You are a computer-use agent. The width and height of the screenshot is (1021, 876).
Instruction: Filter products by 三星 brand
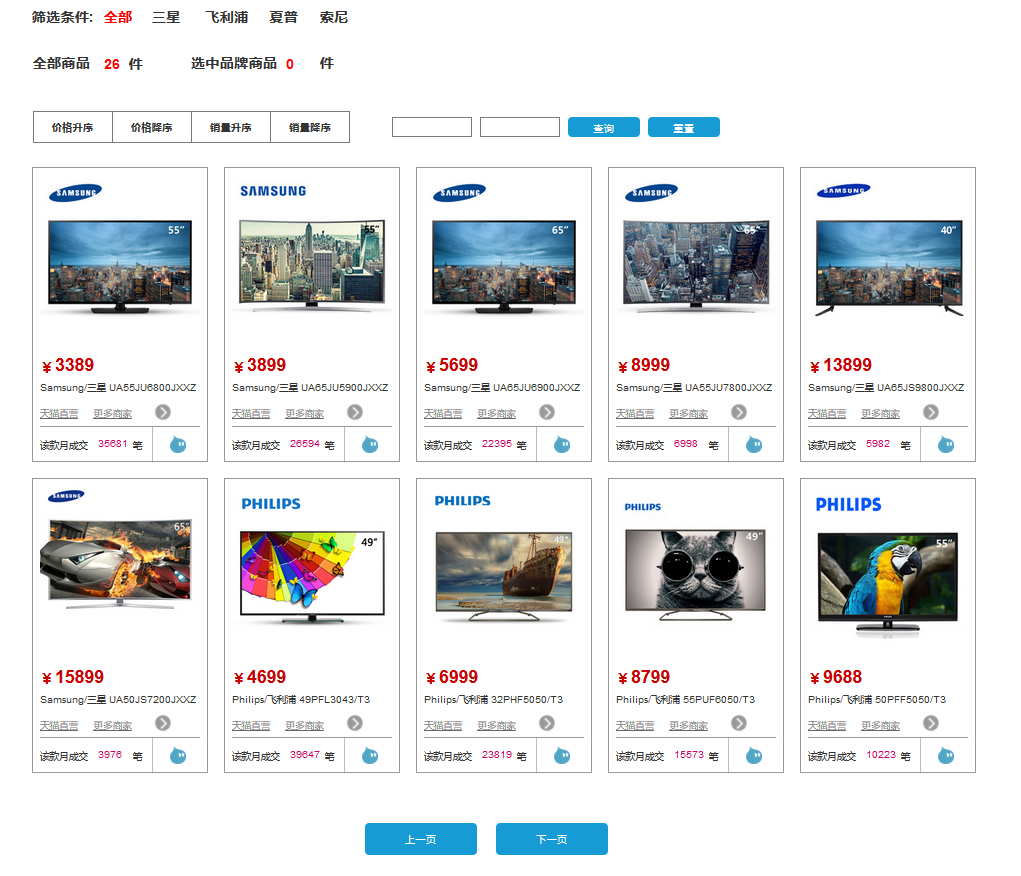tap(166, 18)
